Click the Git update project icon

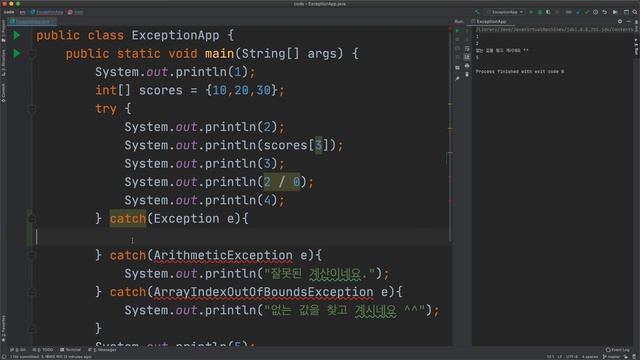[578, 12]
